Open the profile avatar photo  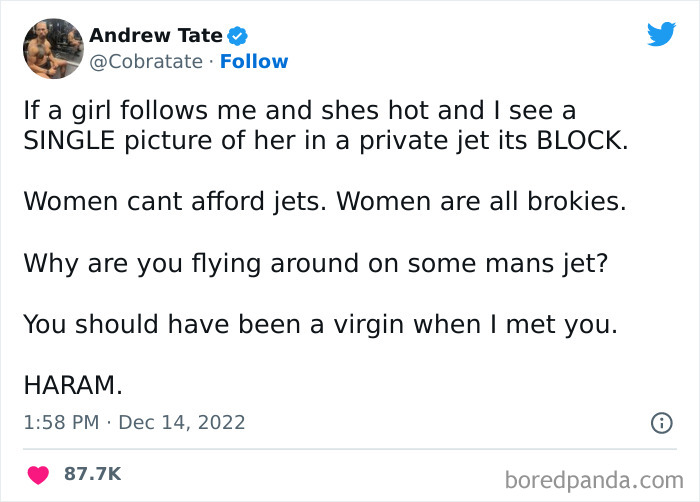click(52, 48)
